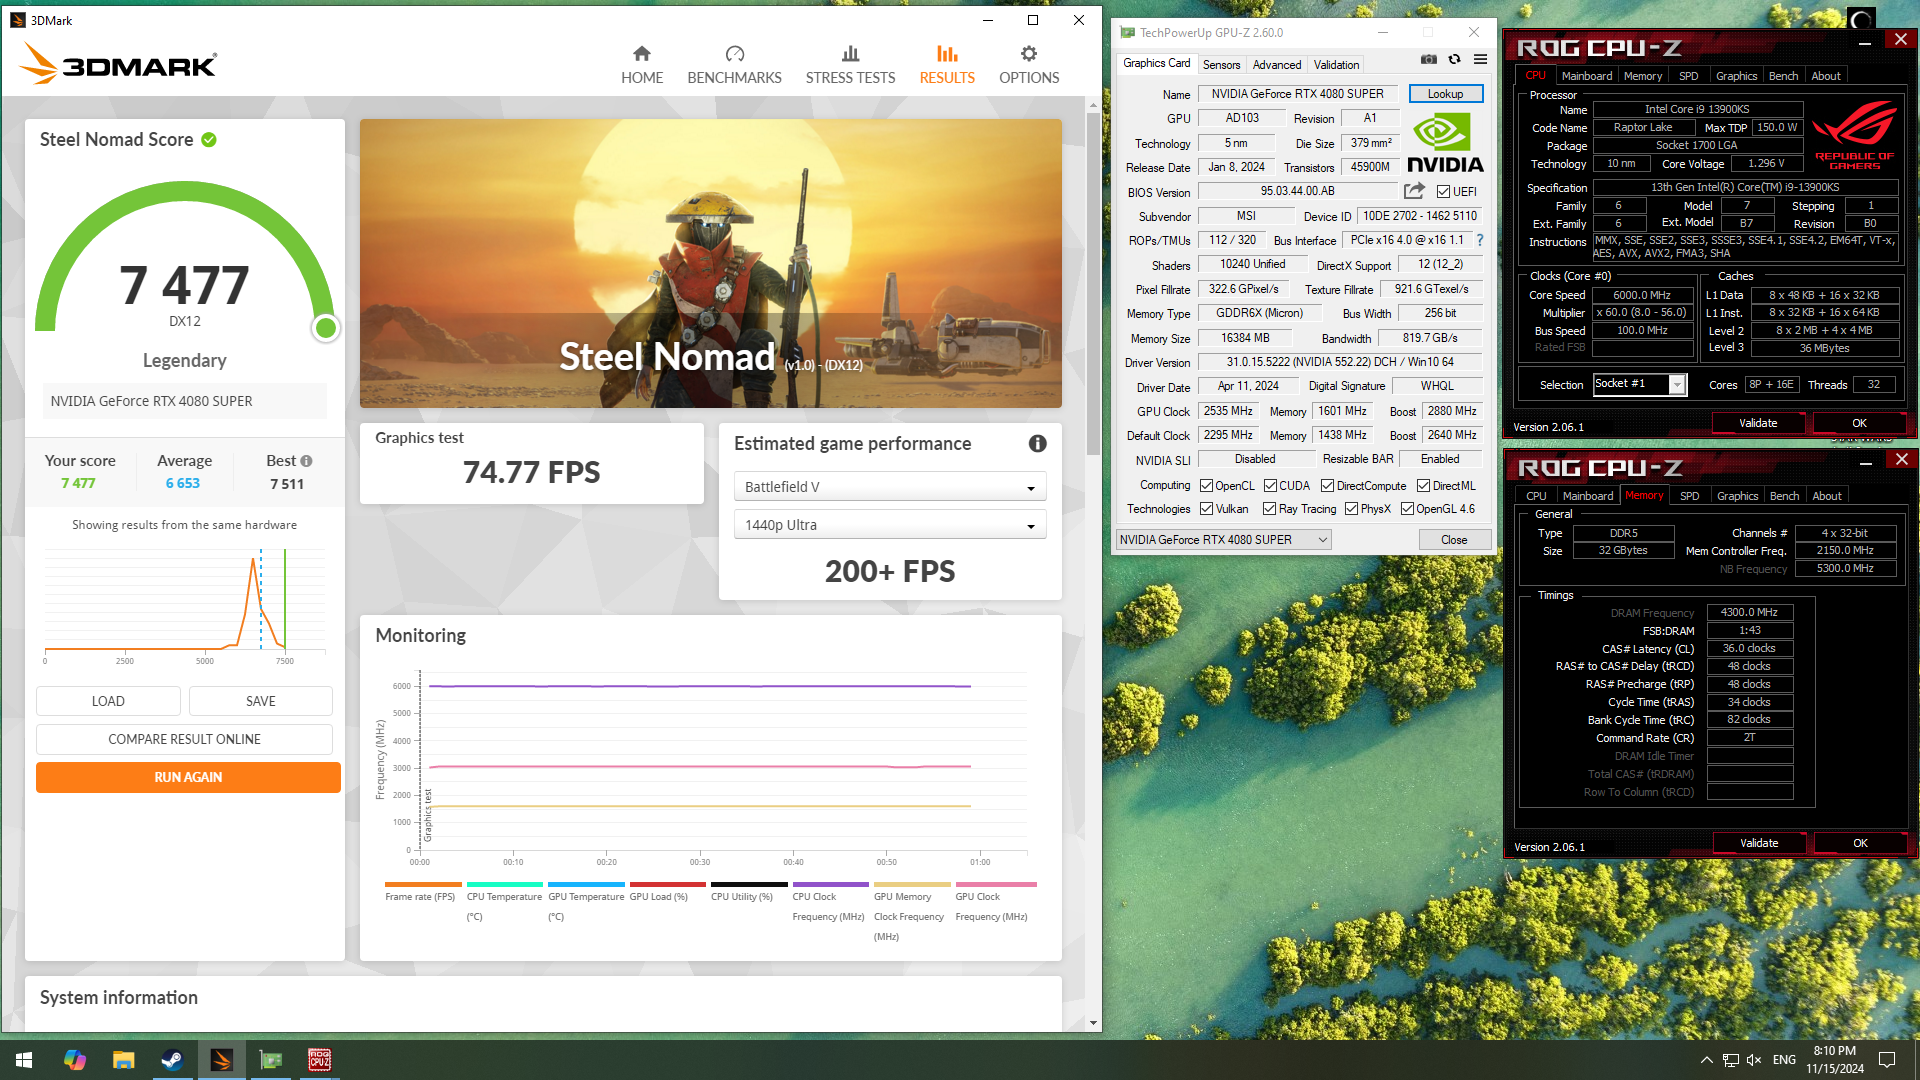The width and height of the screenshot is (1920, 1080).
Task: Open Windows Start menu
Action: (24, 1060)
